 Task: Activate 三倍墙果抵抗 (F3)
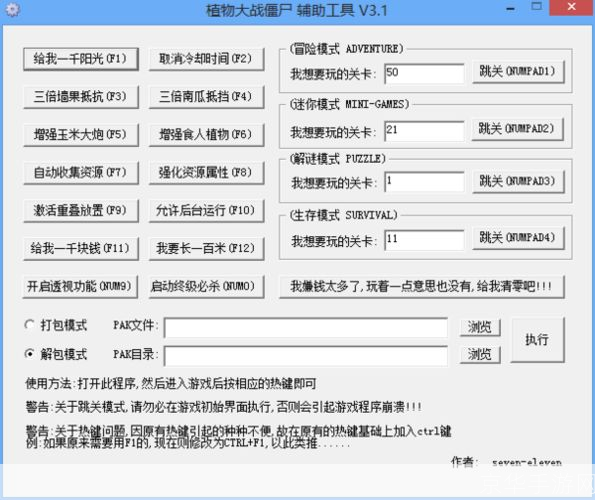point(81,97)
